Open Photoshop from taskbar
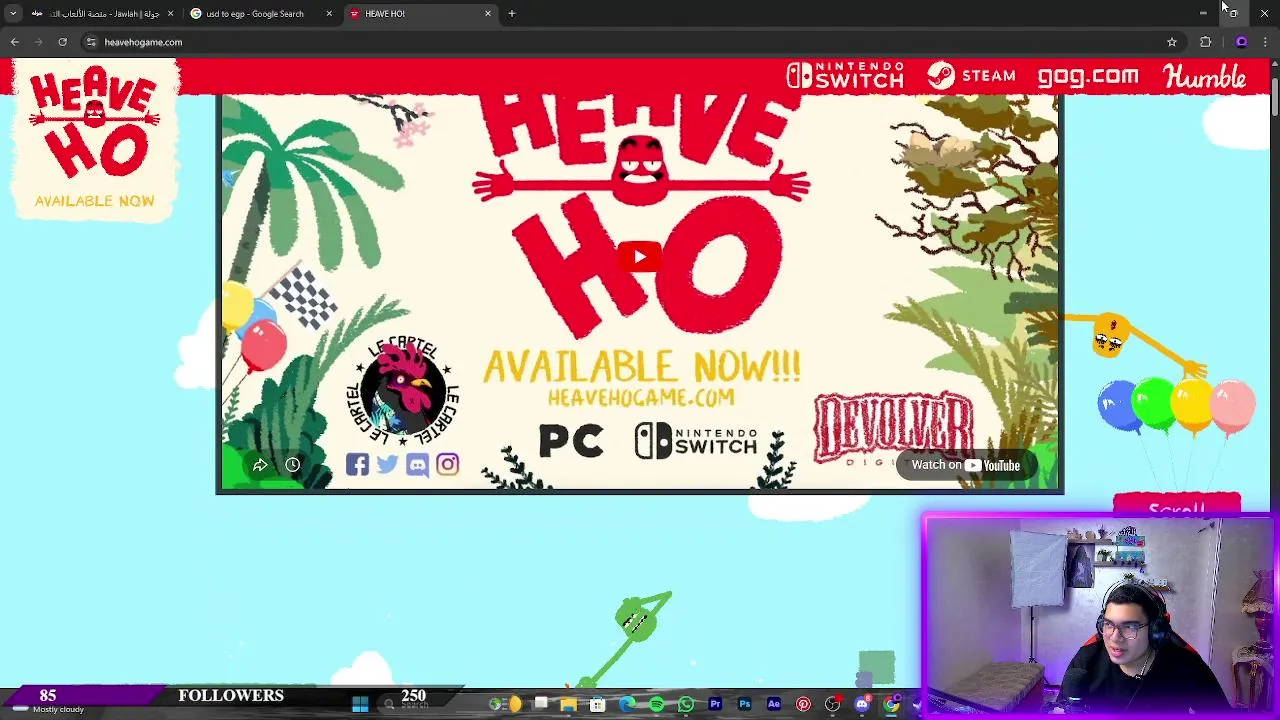The width and height of the screenshot is (1280, 720). click(745, 705)
